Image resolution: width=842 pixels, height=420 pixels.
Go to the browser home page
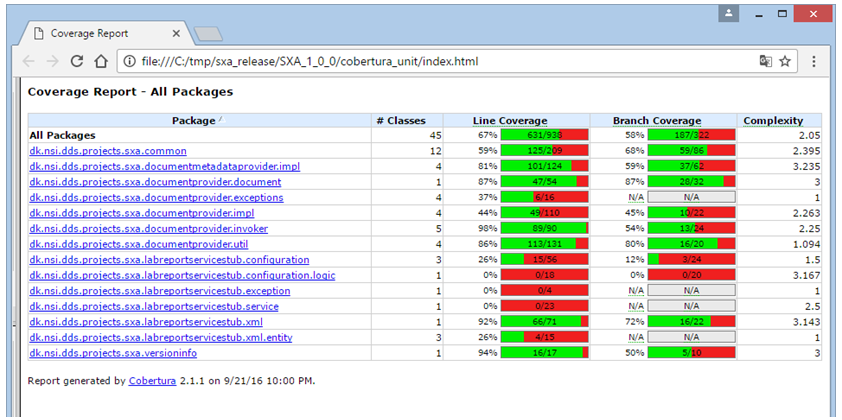pos(100,61)
